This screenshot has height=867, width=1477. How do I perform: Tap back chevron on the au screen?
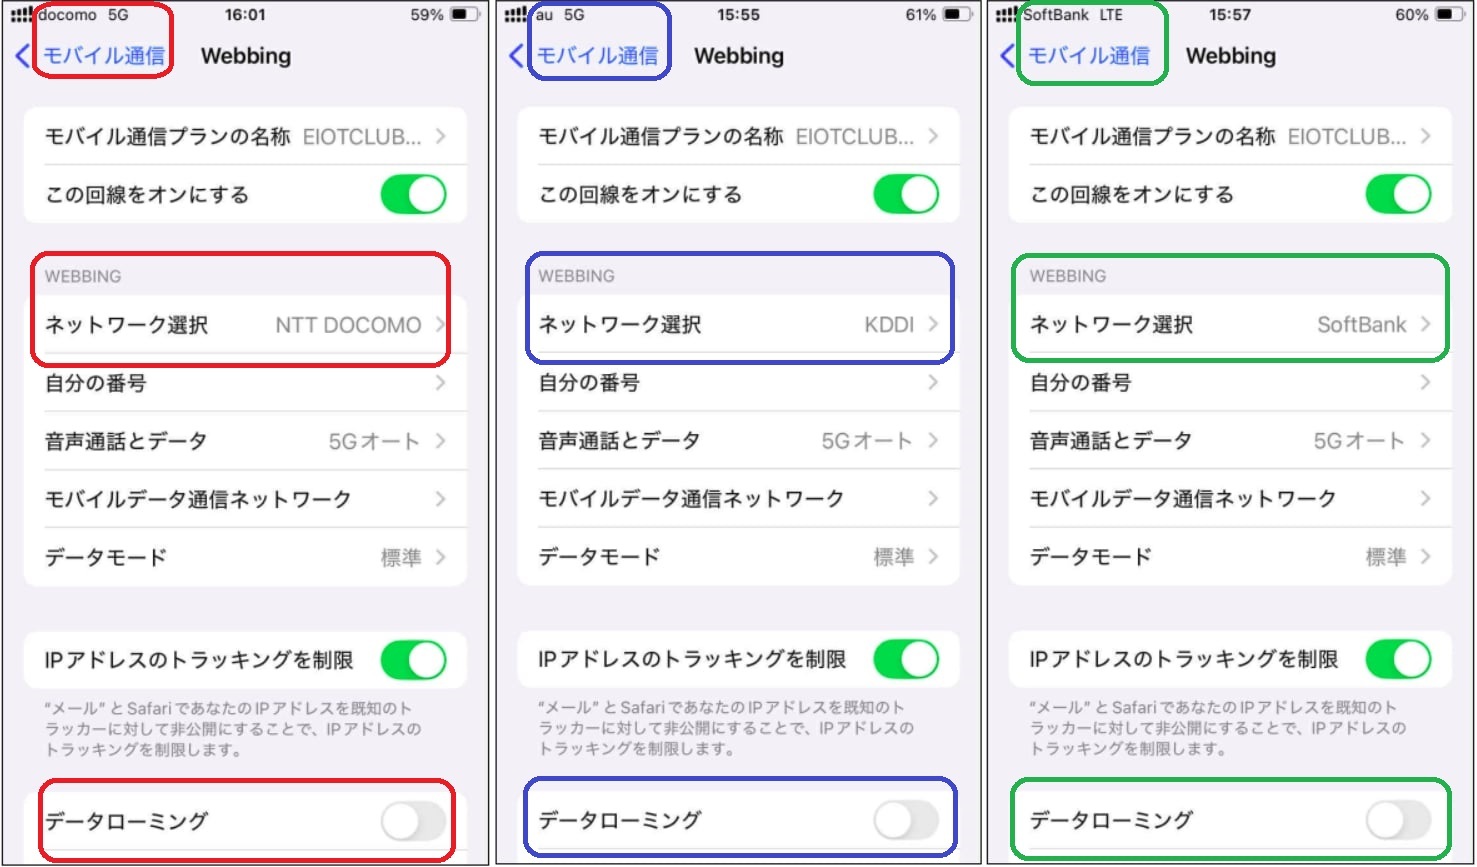[516, 56]
